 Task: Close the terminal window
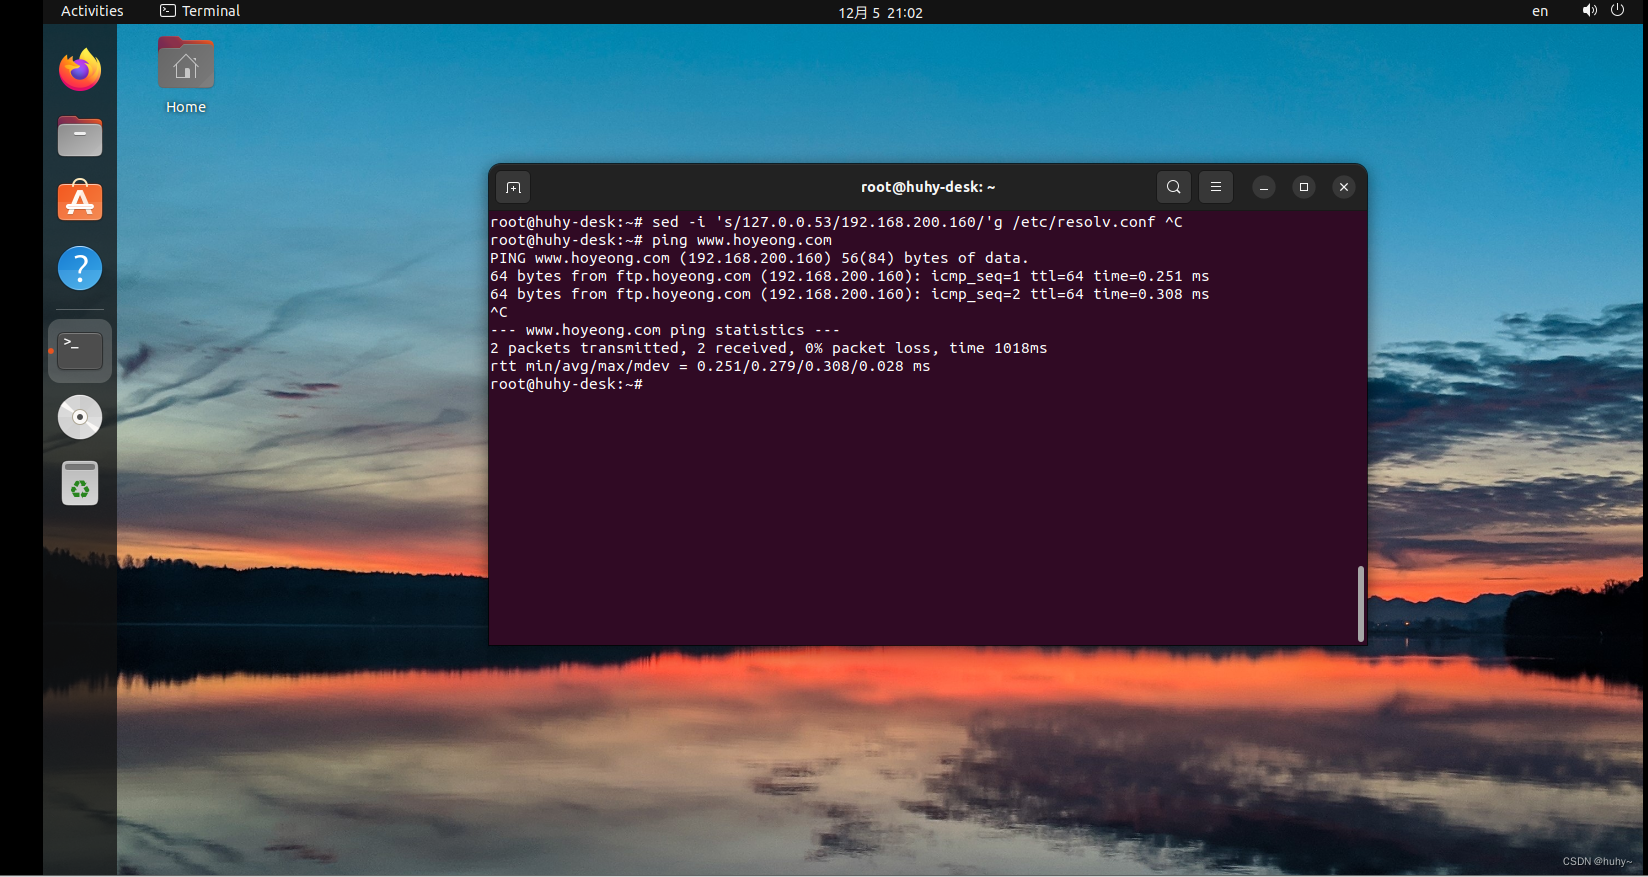coord(1344,187)
